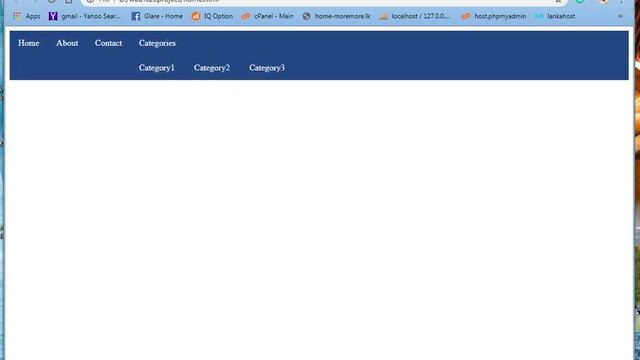
Task: Open the IQ Option bookmark
Action: 212,16
